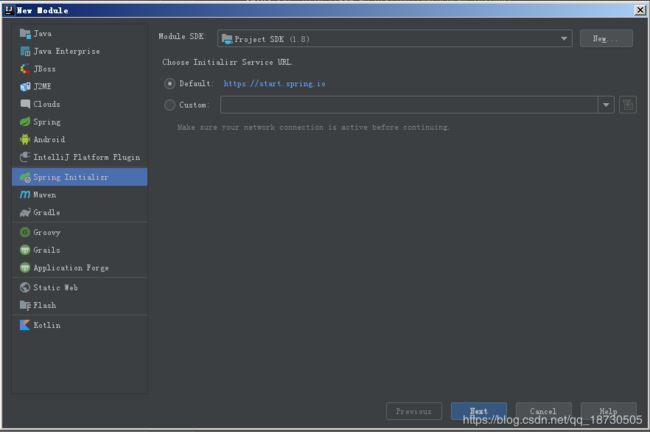Image resolution: width=650 pixels, height=434 pixels.
Task: Click the Next button
Action: (x=478, y=412)
